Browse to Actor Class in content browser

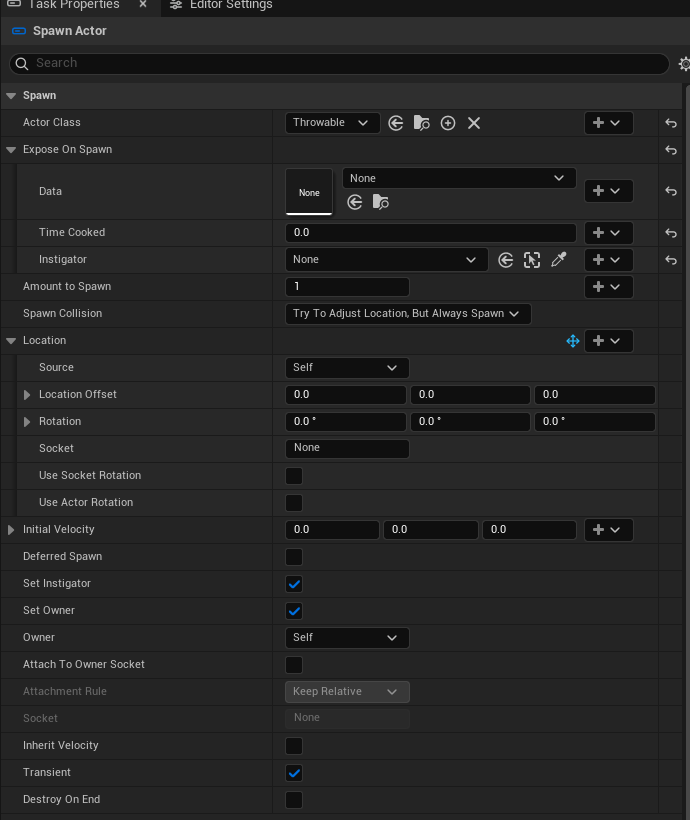[x=422, y=123]
